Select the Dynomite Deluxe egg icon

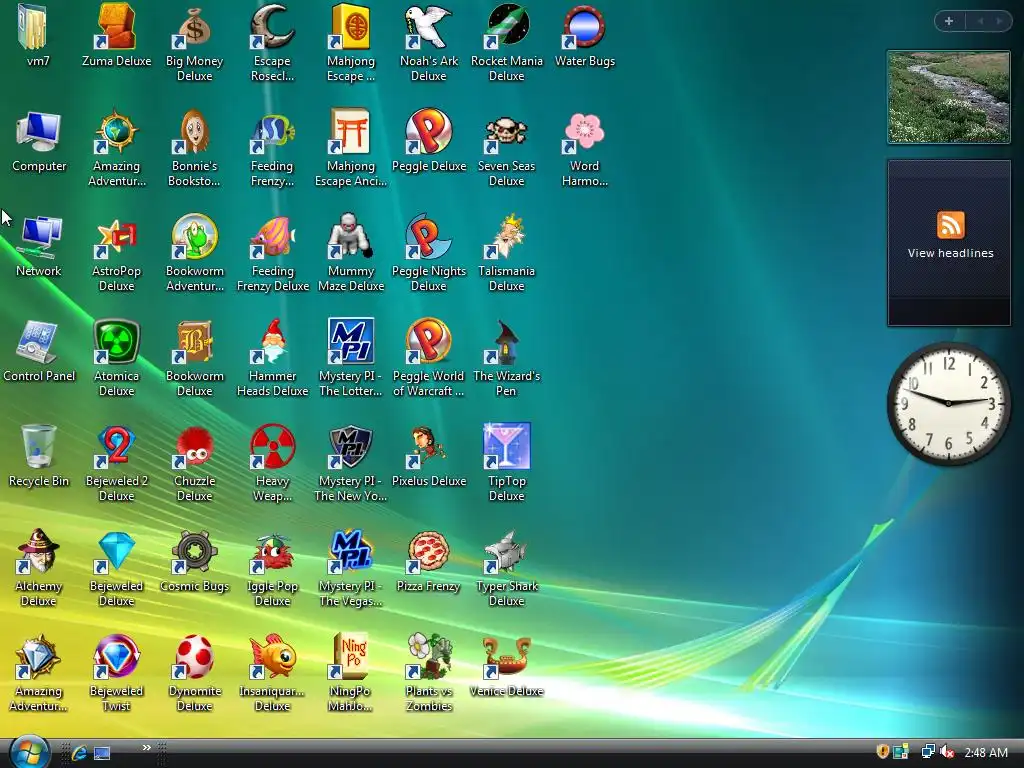pyautogui.click(x=195, y=657)
